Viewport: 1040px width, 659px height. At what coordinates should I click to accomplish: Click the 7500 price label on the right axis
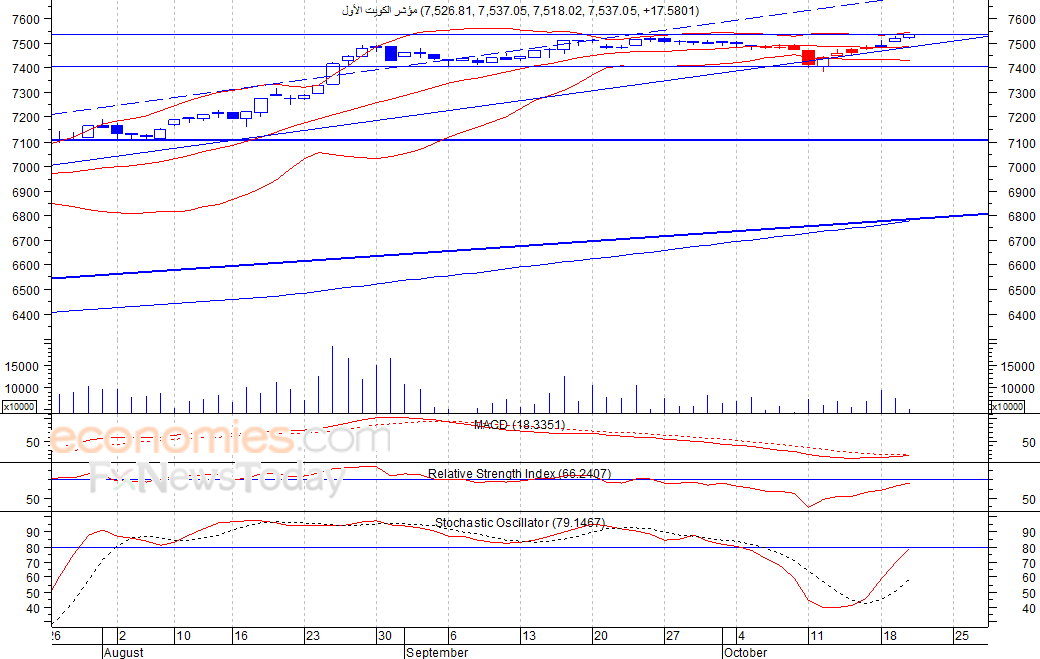(1021, 44)
